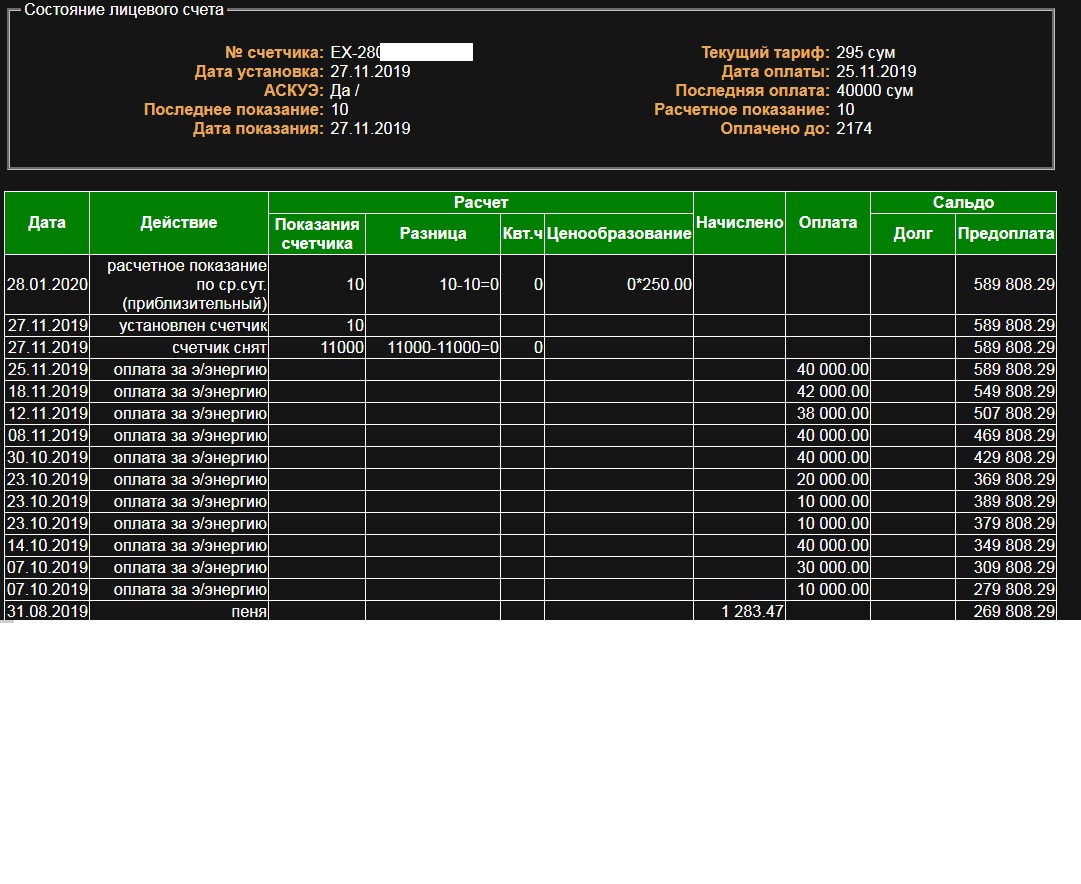The image size is (1081, 884).
Task: Select the "Долг" column header
Action: pyautogui.click(x=912, y=233)
